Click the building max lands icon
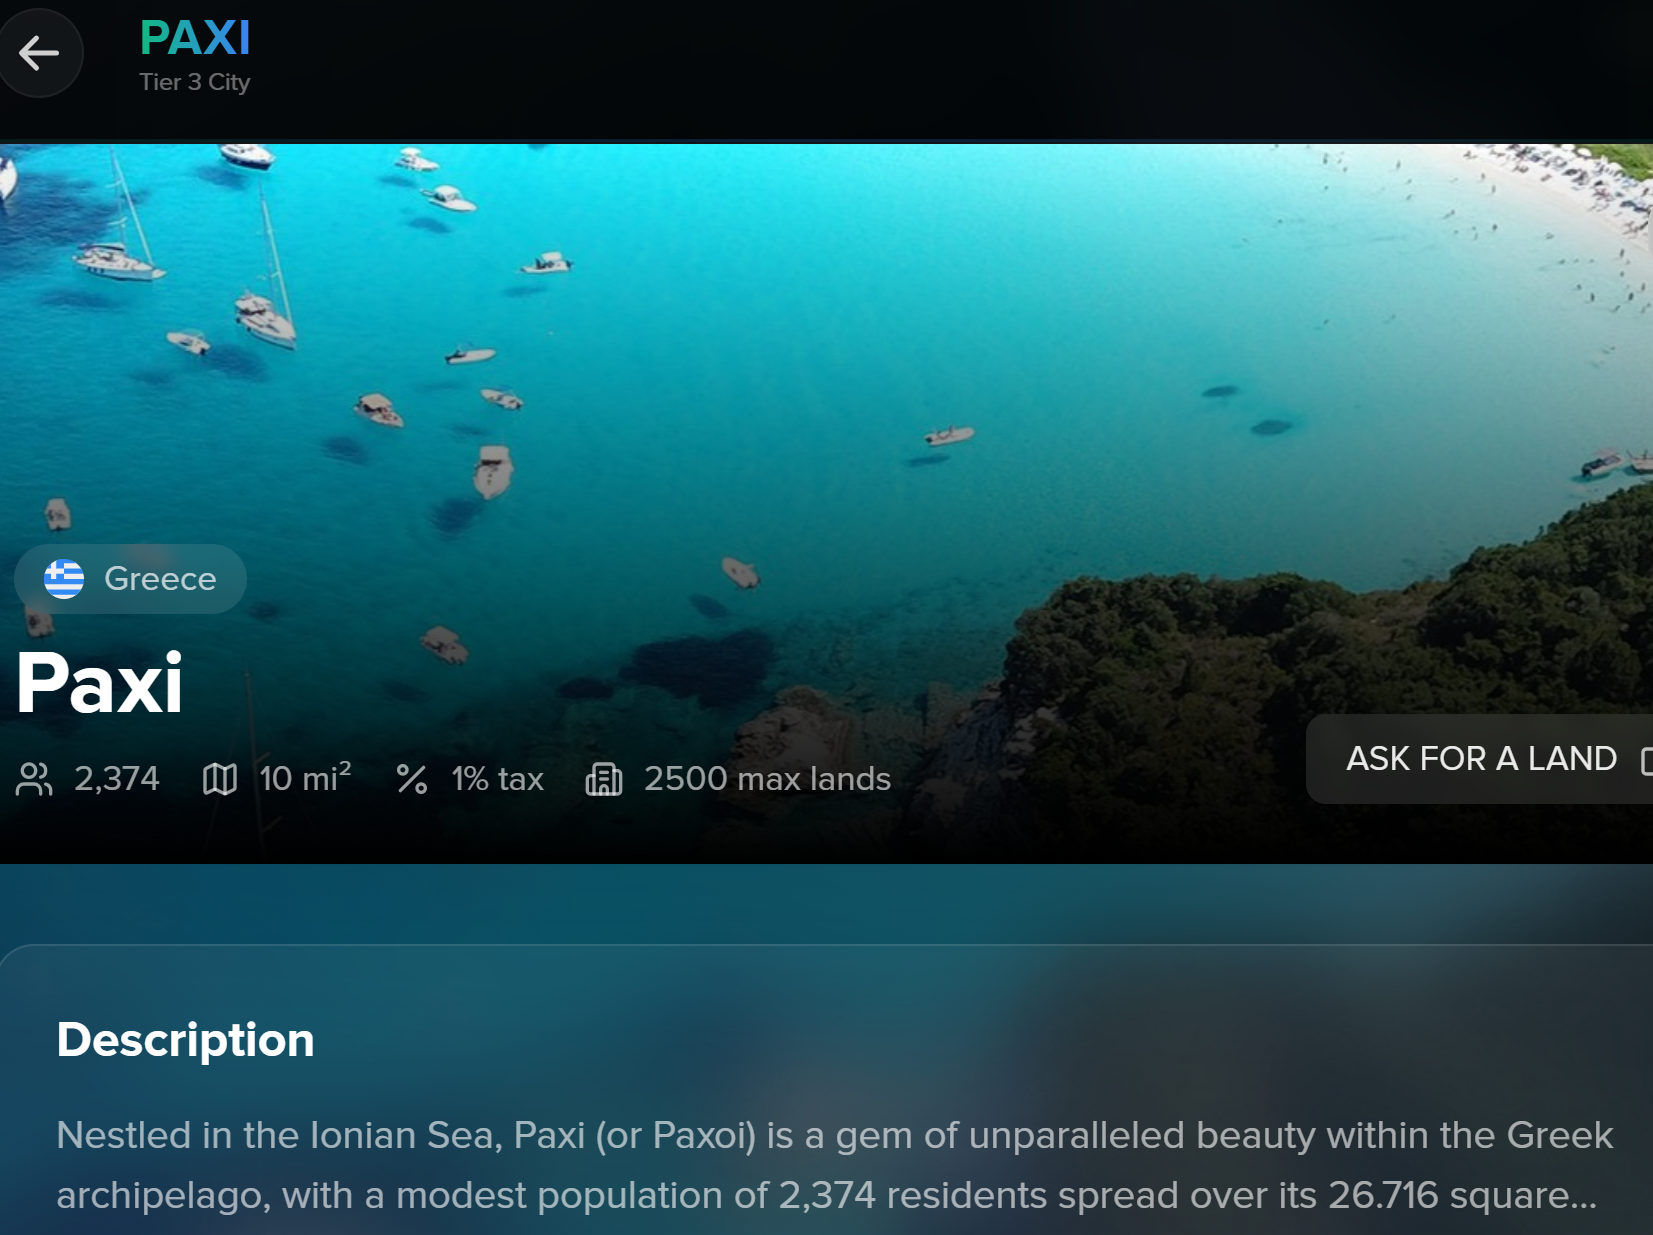 pyautogui.click(x=604, y=779)
